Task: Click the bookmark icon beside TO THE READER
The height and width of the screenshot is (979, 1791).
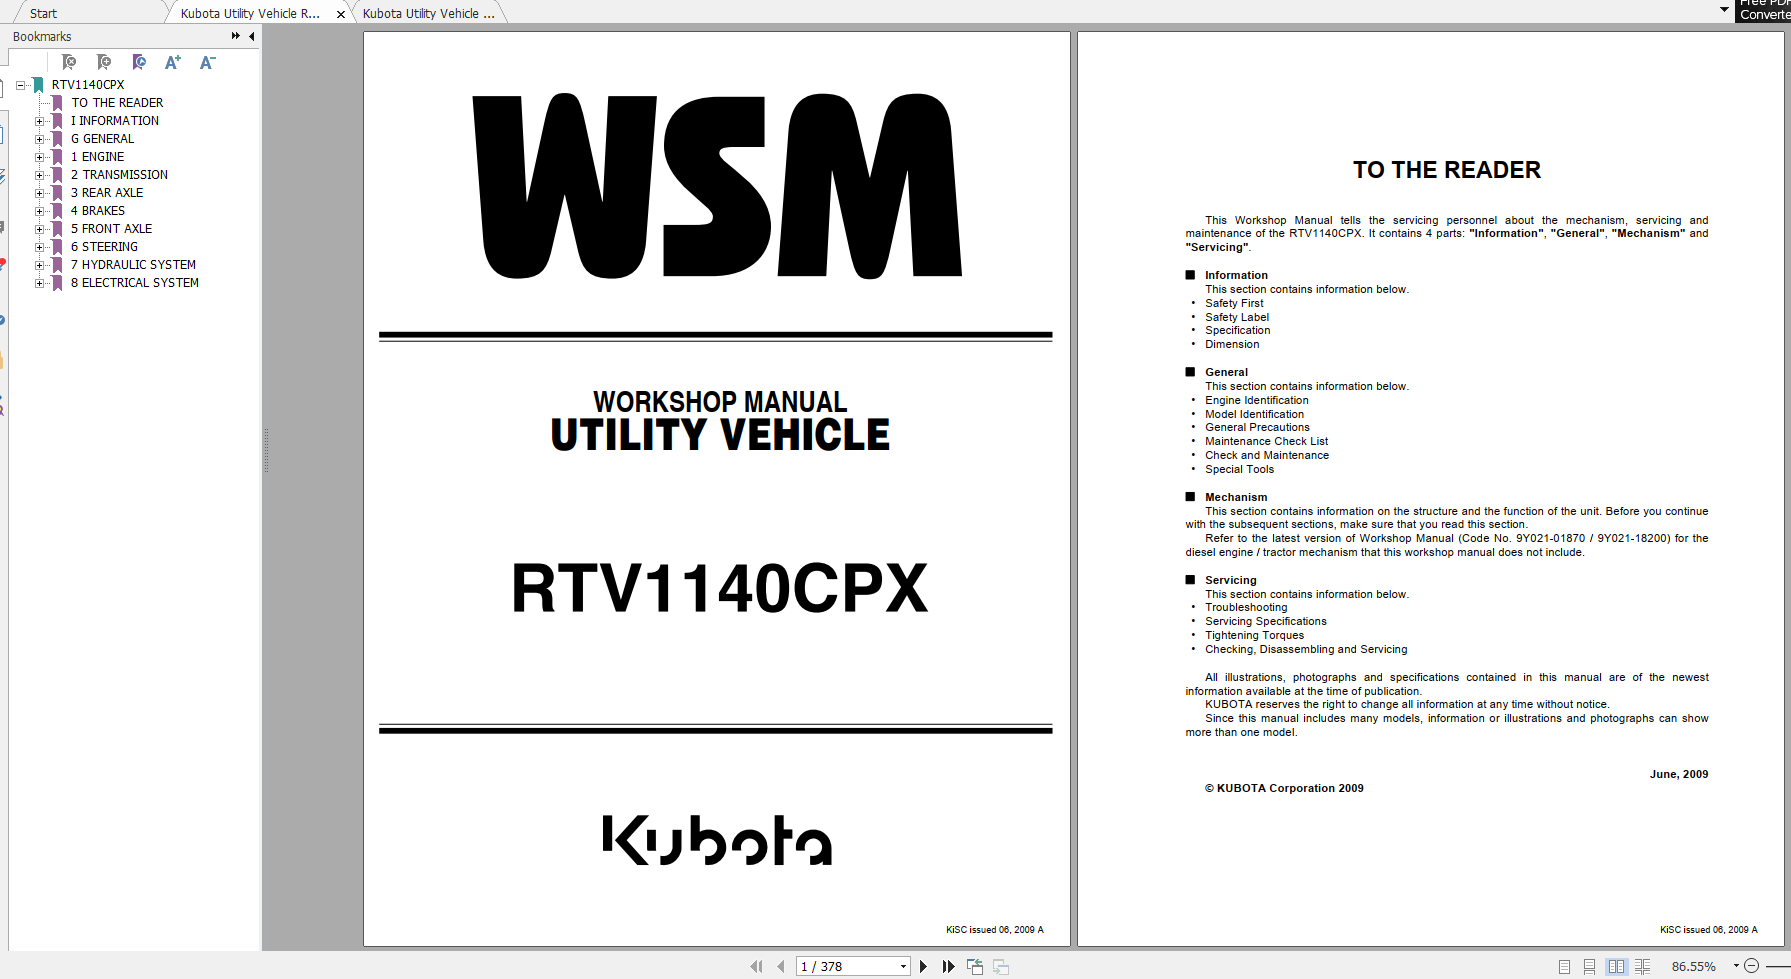Action: [x=57, y=103]
